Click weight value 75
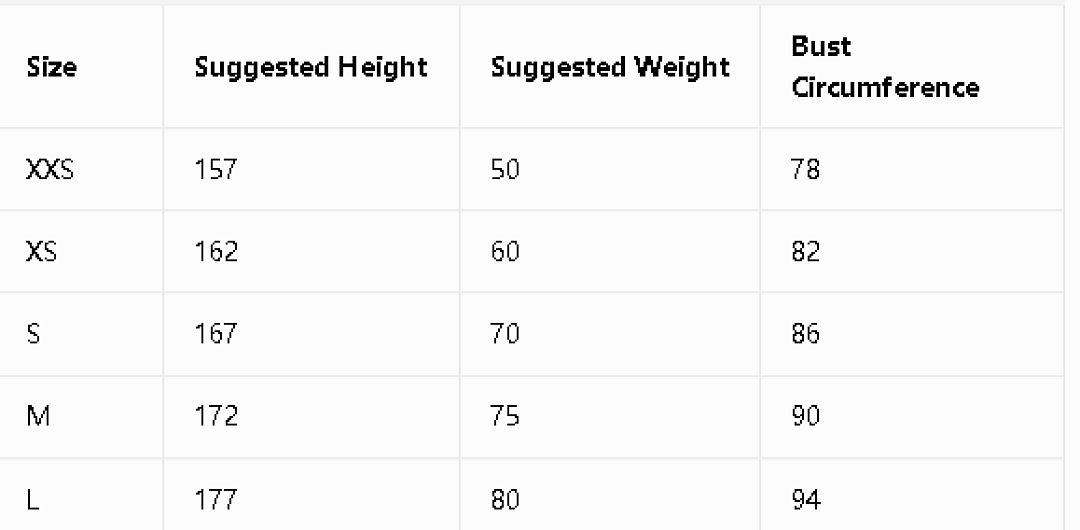The width and height of the screenshot is (1080, 530). (505, 416)
